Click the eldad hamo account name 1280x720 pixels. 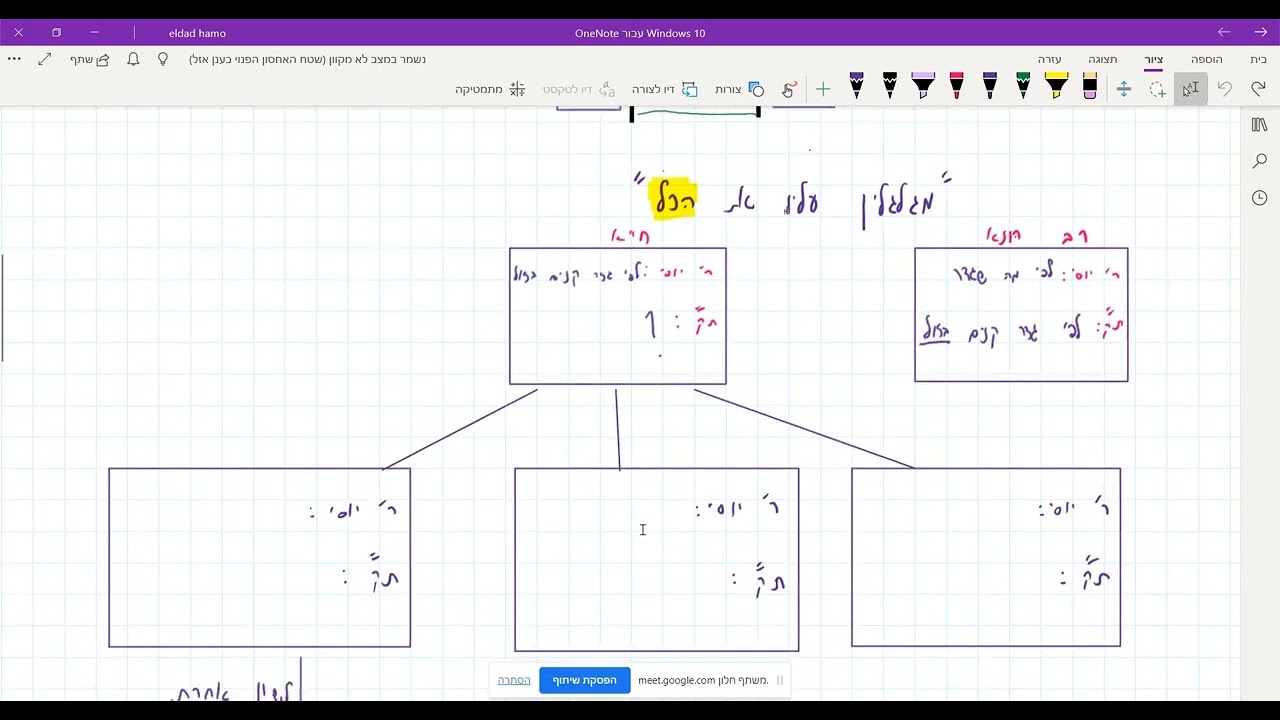pos(197,33)
